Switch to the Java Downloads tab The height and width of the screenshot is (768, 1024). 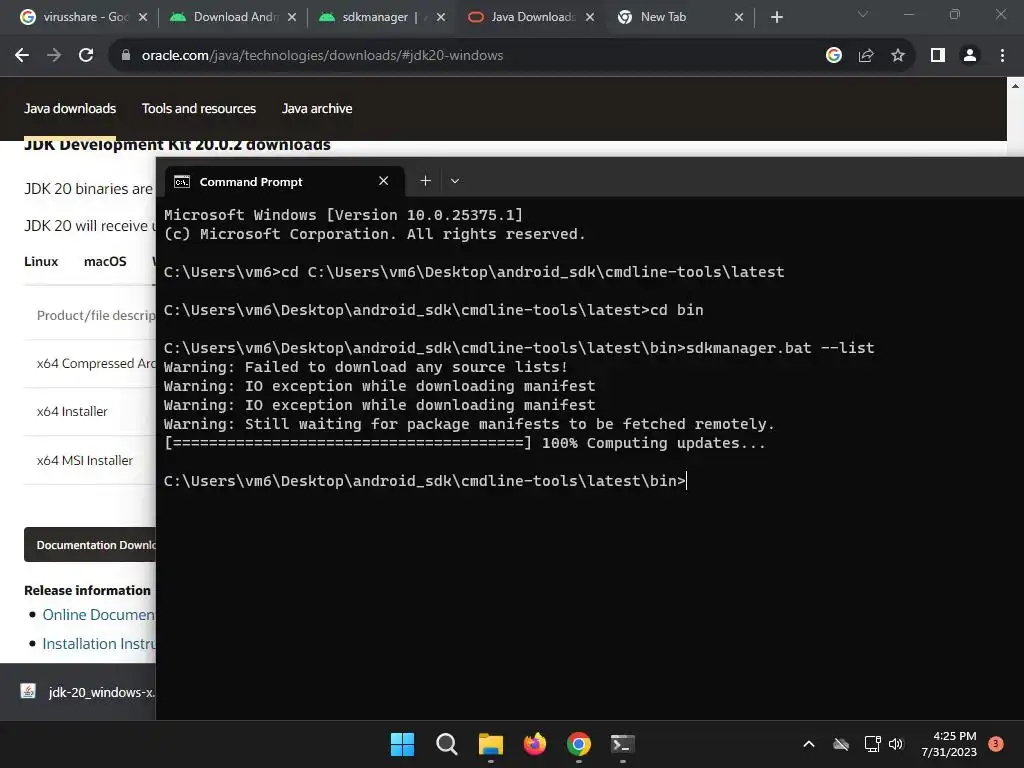point(531,17)
